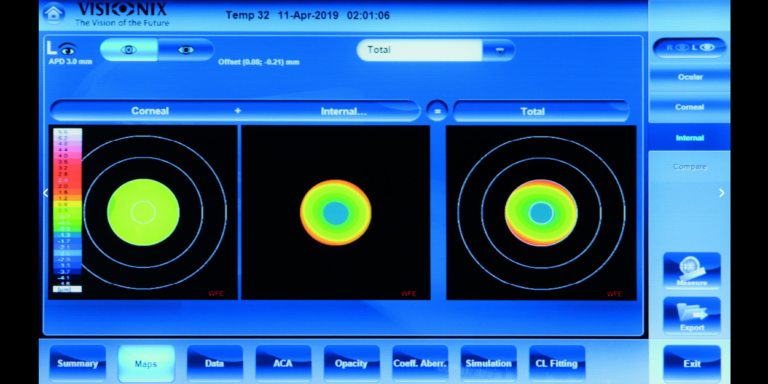Screen dimensions: 768x384
Task: Click the Offset (0.08; -0.21) mm text
Action: pyautogui.click(x=259, y=62)
